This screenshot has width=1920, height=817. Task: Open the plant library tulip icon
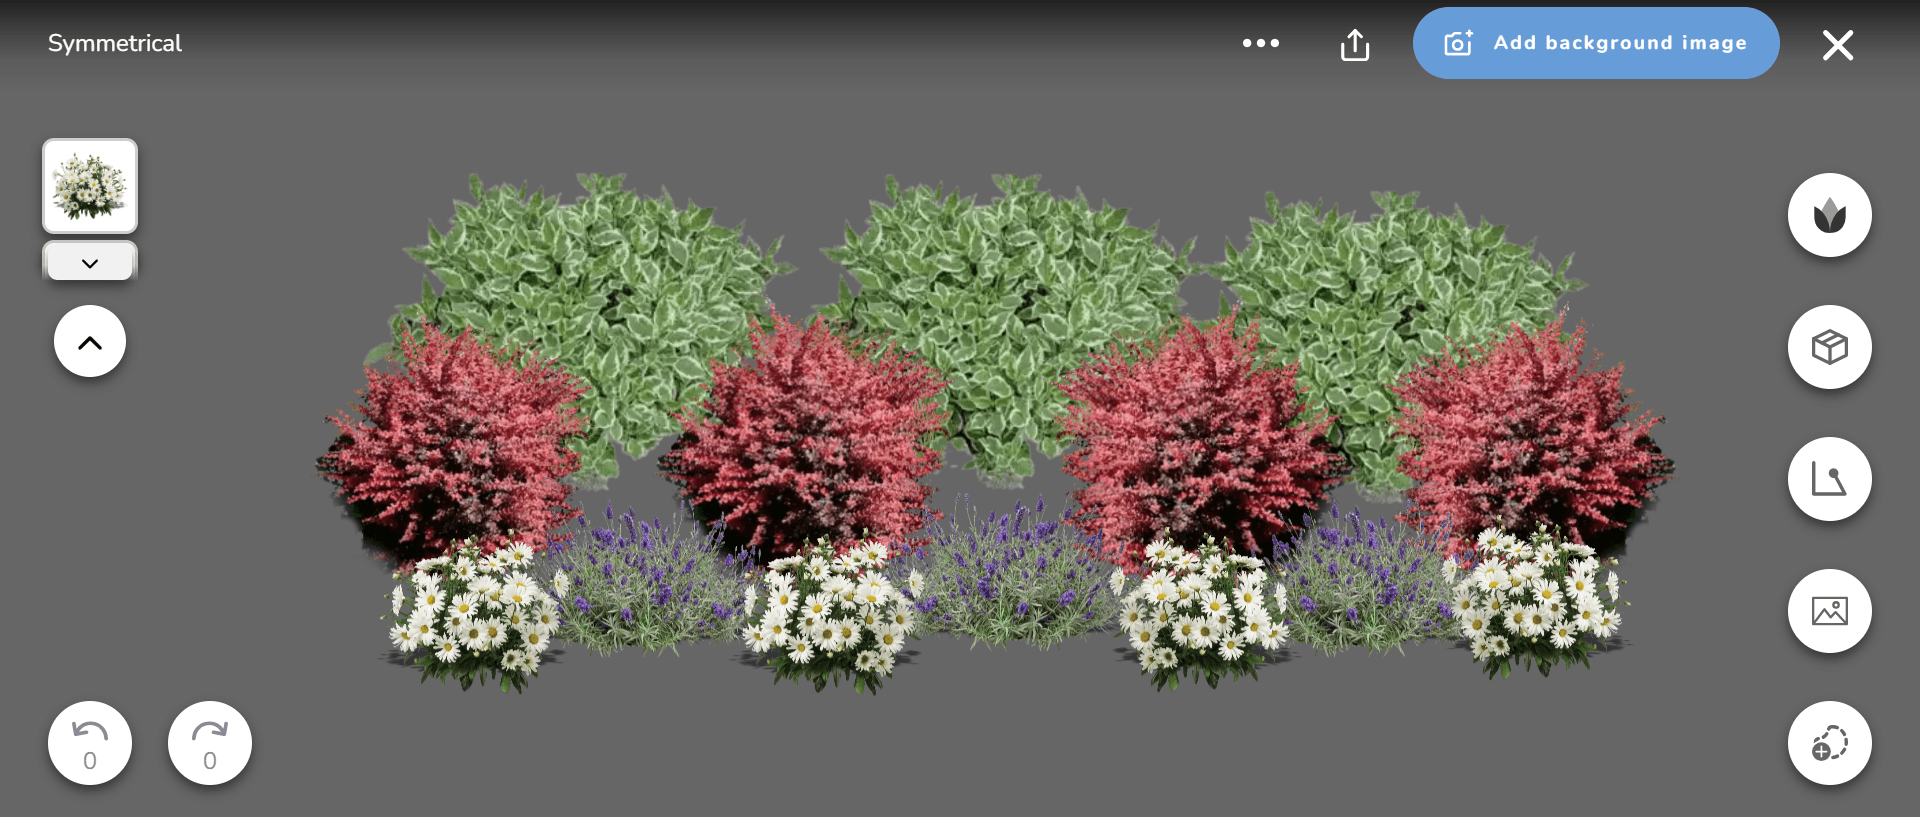tap(1829, 215)
